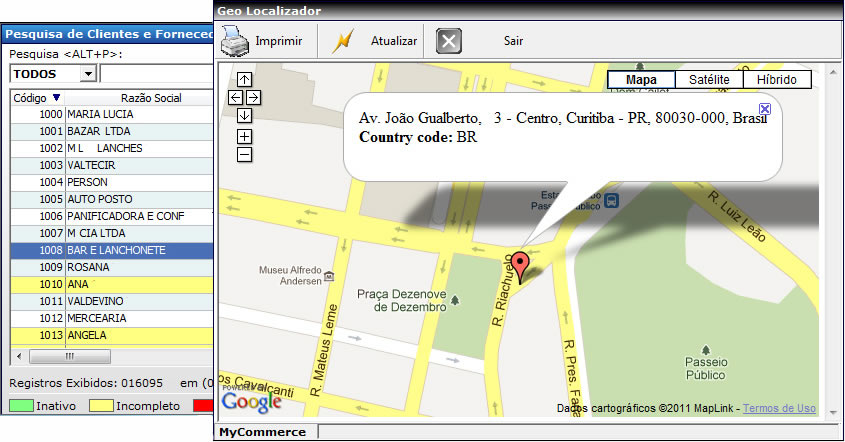This screenshot has height=442, width=845.
Task: Click the Atualizar label in toolbar
Action: [x=394, y=41]
